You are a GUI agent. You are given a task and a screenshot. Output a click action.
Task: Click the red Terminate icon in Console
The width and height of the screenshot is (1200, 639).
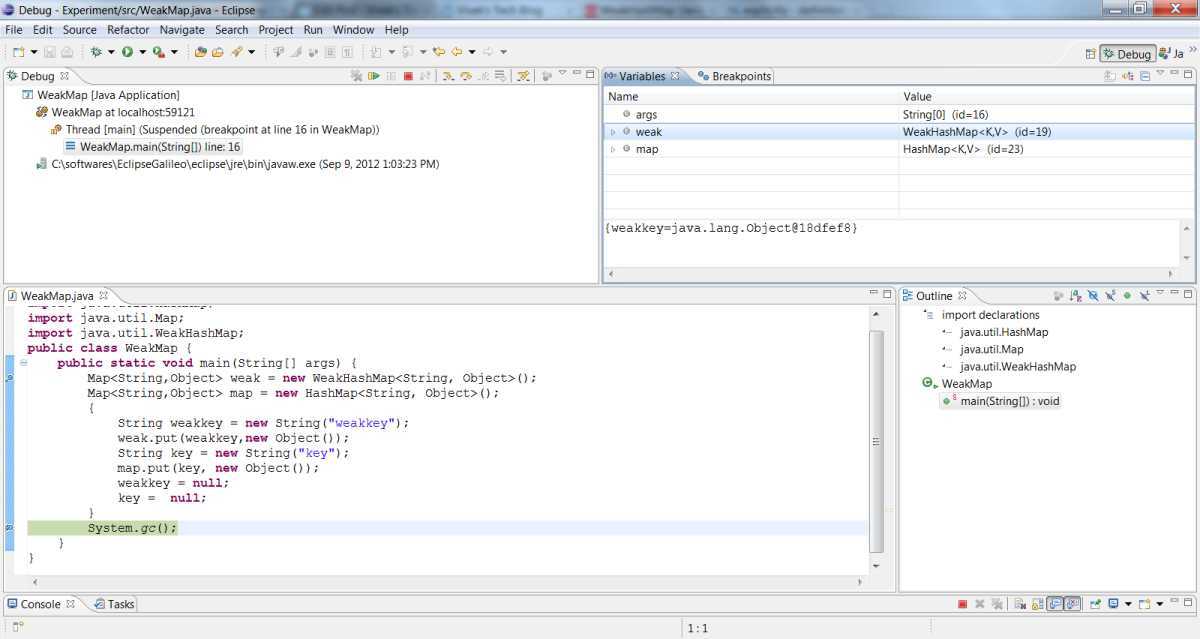click(962, 604)
